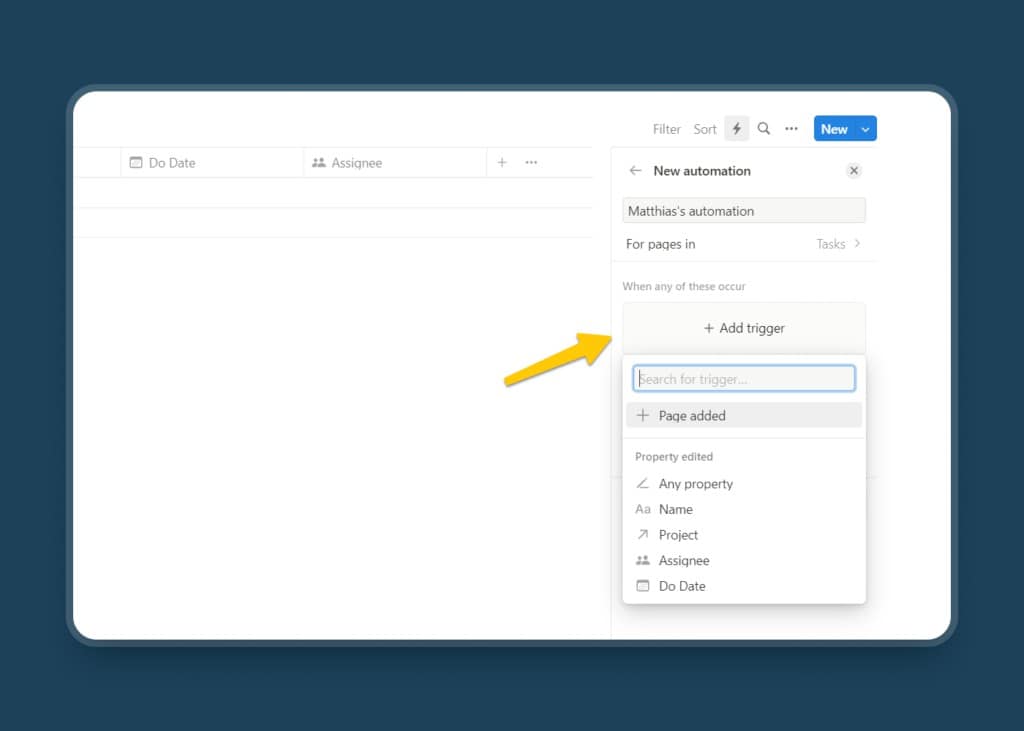This screenshot has height=731, width=1024.
Task: Close the New automation panel
Action: point(853,171)
